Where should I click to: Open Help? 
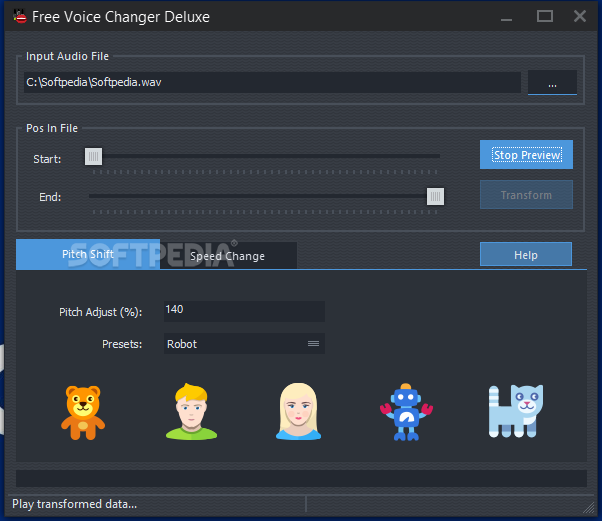tap(526, 255)
